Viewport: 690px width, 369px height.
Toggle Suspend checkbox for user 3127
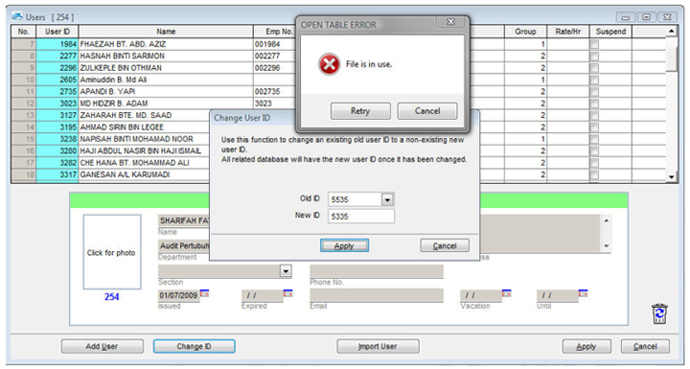594,116
